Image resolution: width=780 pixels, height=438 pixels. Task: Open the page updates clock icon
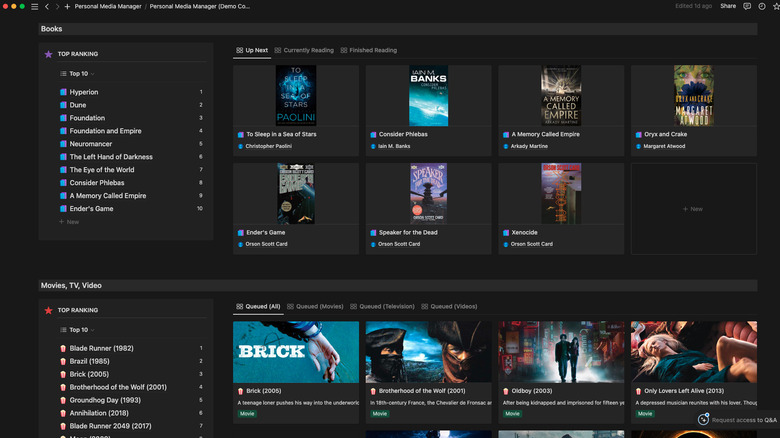762,6
